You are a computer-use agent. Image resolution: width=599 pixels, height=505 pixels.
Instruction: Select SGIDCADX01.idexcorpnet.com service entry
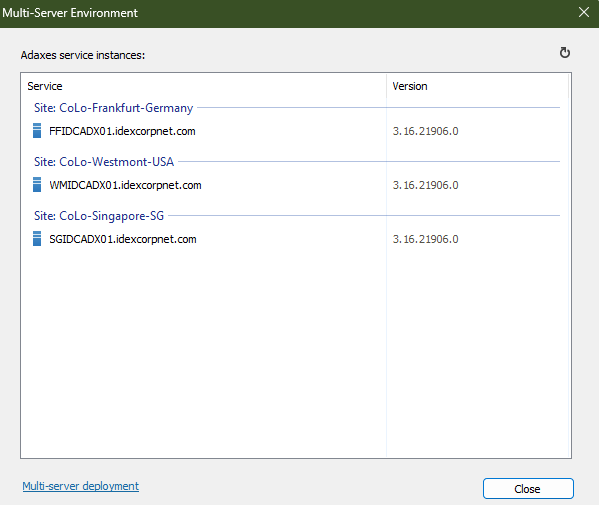123,239
